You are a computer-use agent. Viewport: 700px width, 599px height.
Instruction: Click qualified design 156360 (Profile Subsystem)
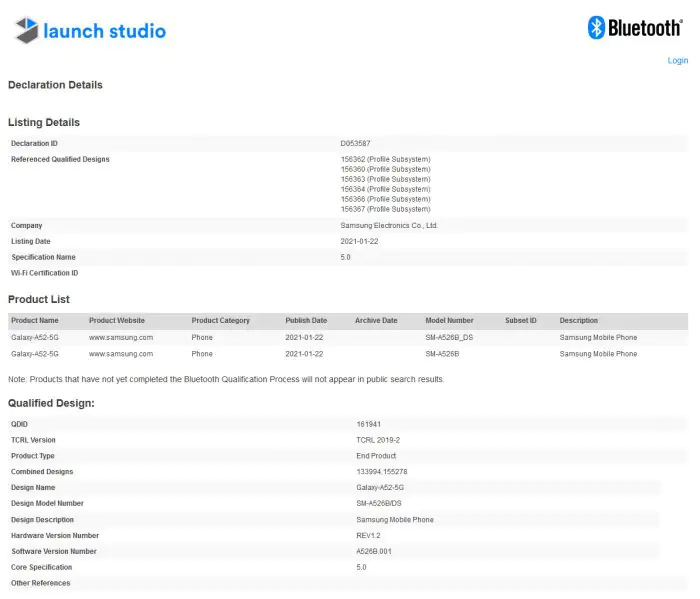point(386,169)
